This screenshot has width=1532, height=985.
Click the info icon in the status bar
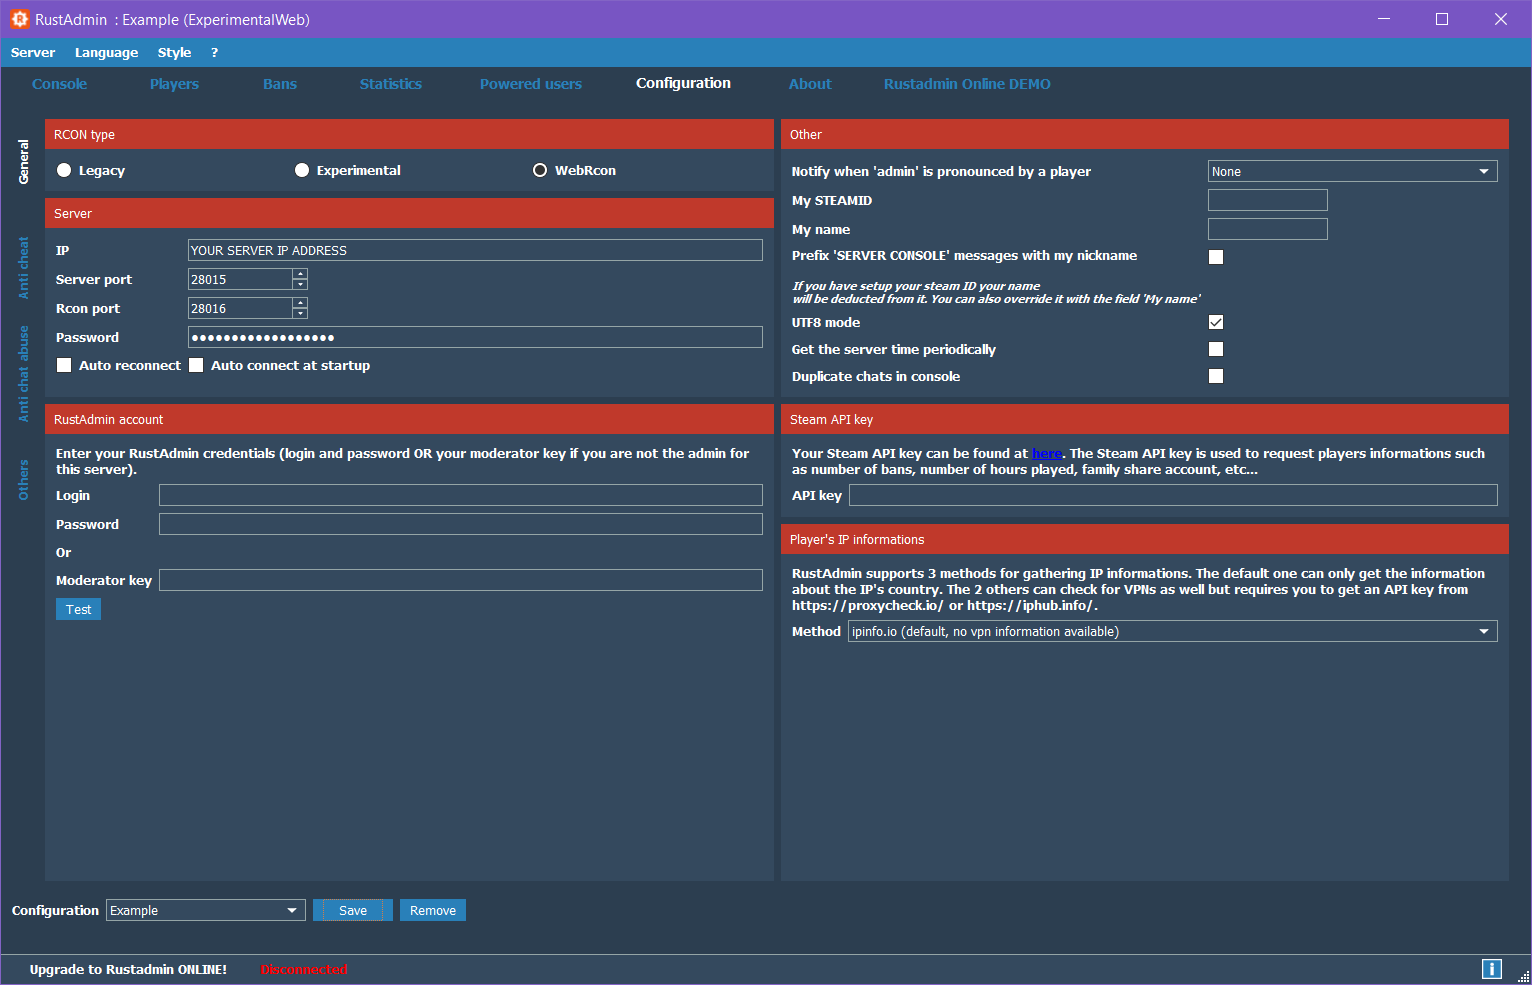1491,968
